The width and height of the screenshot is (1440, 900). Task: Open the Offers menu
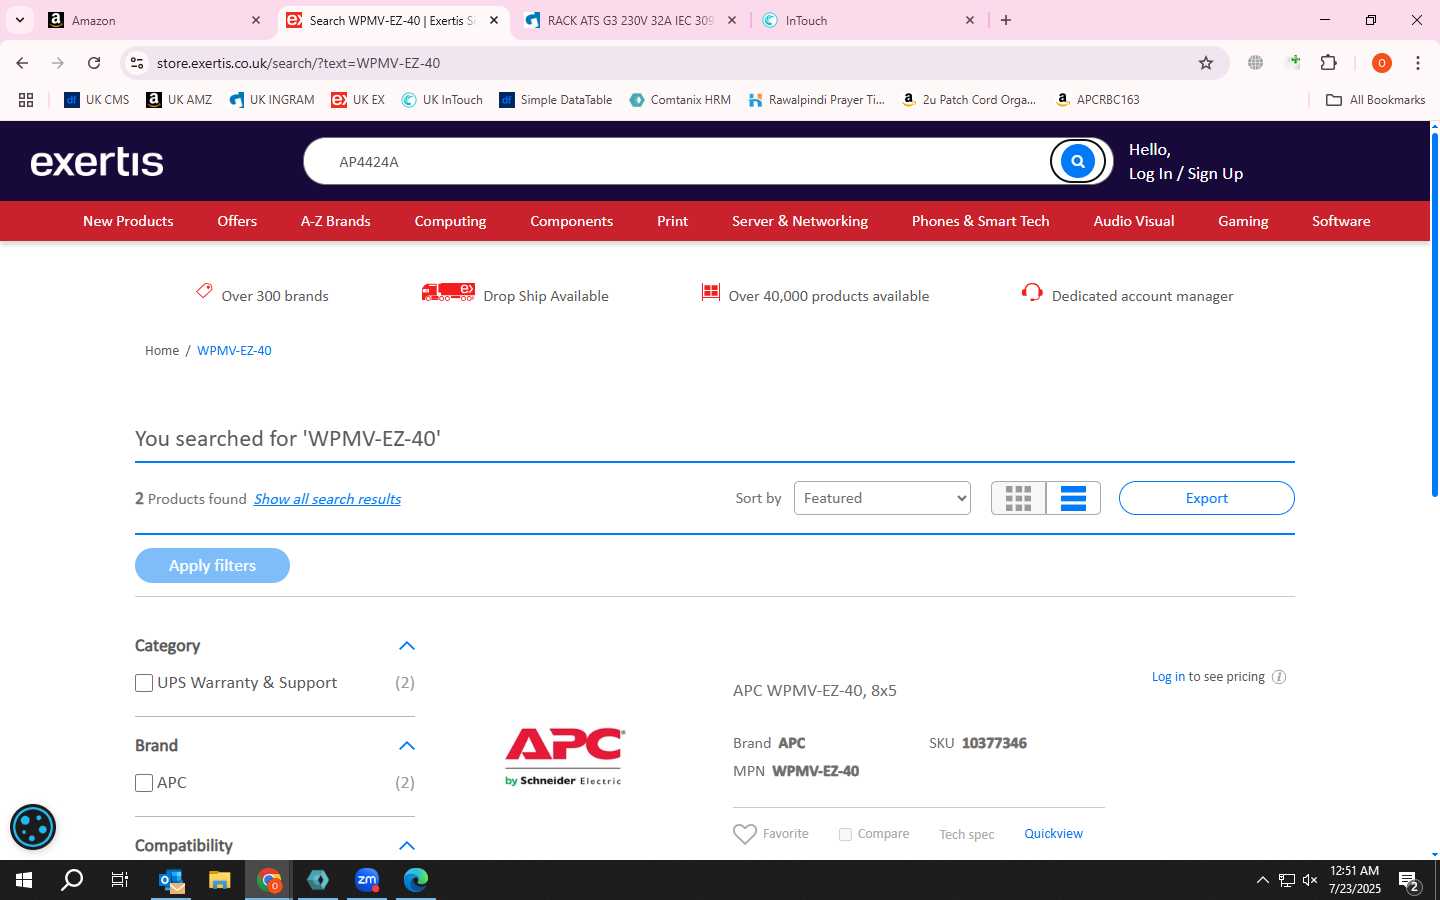237,221
